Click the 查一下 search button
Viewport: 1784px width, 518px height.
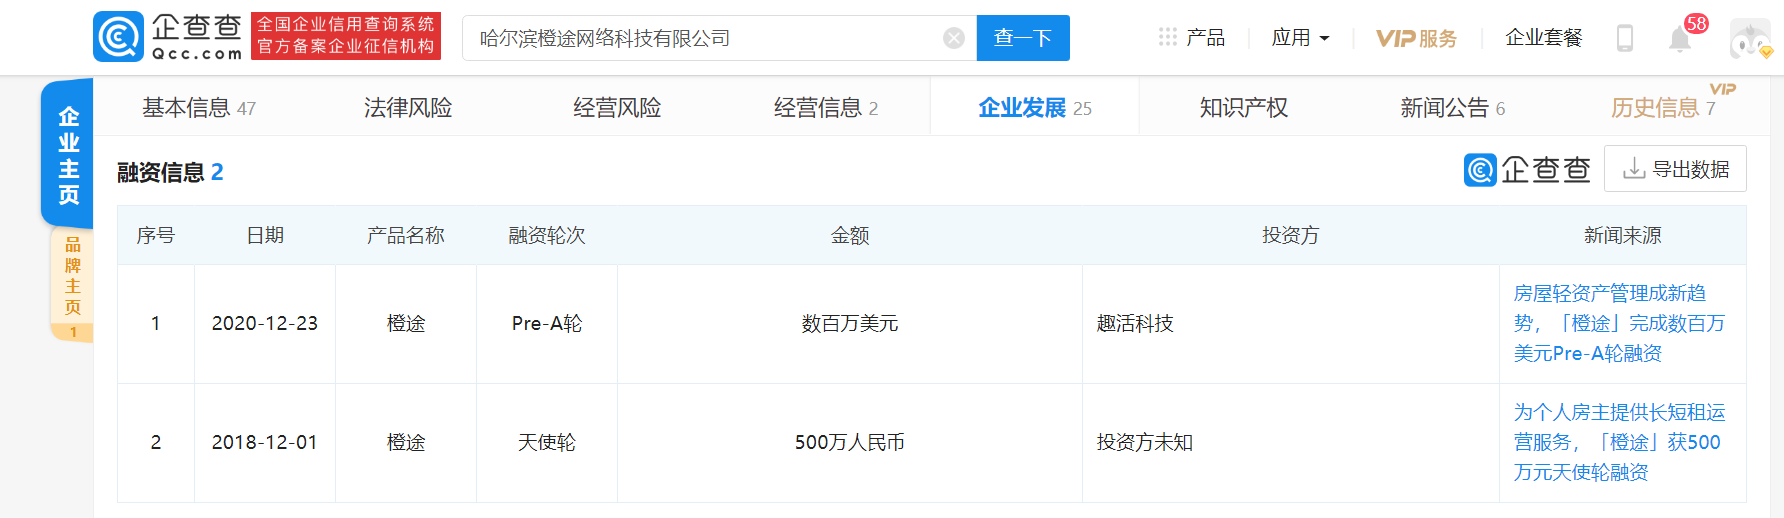pos(1022,38)
